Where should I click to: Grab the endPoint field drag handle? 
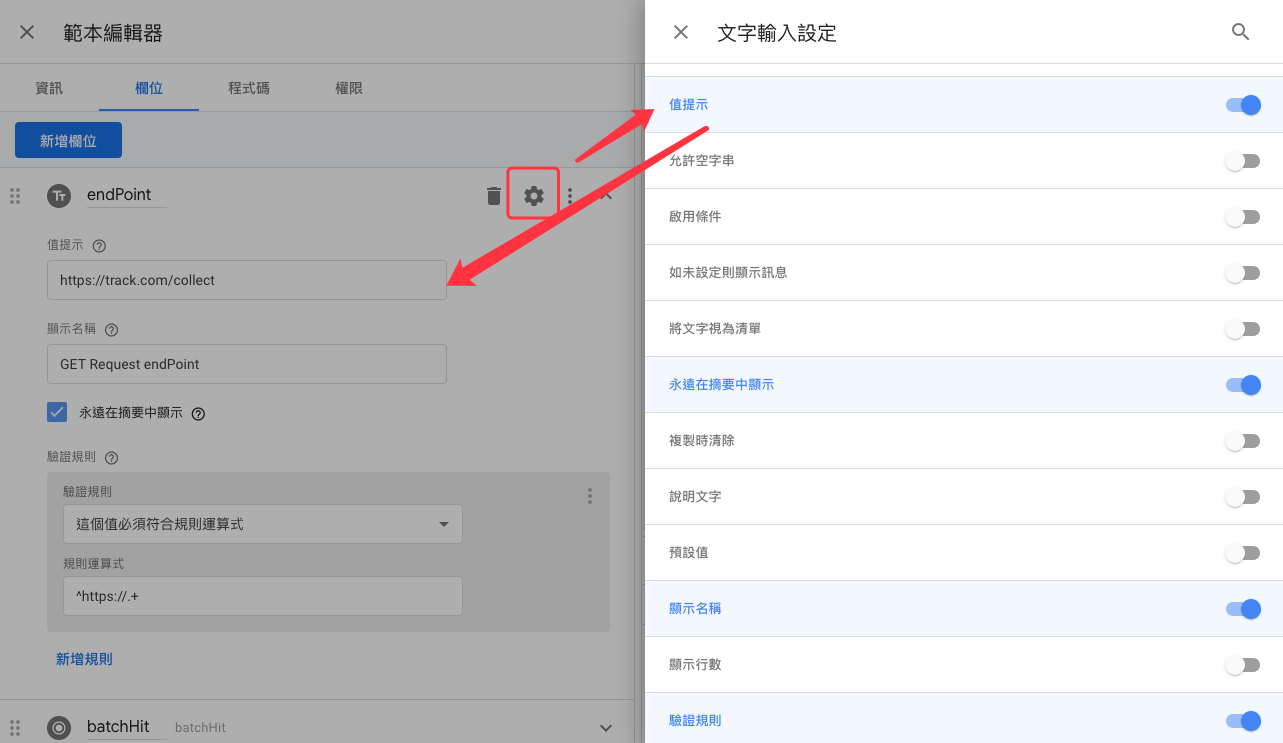[x=15, y=196]
